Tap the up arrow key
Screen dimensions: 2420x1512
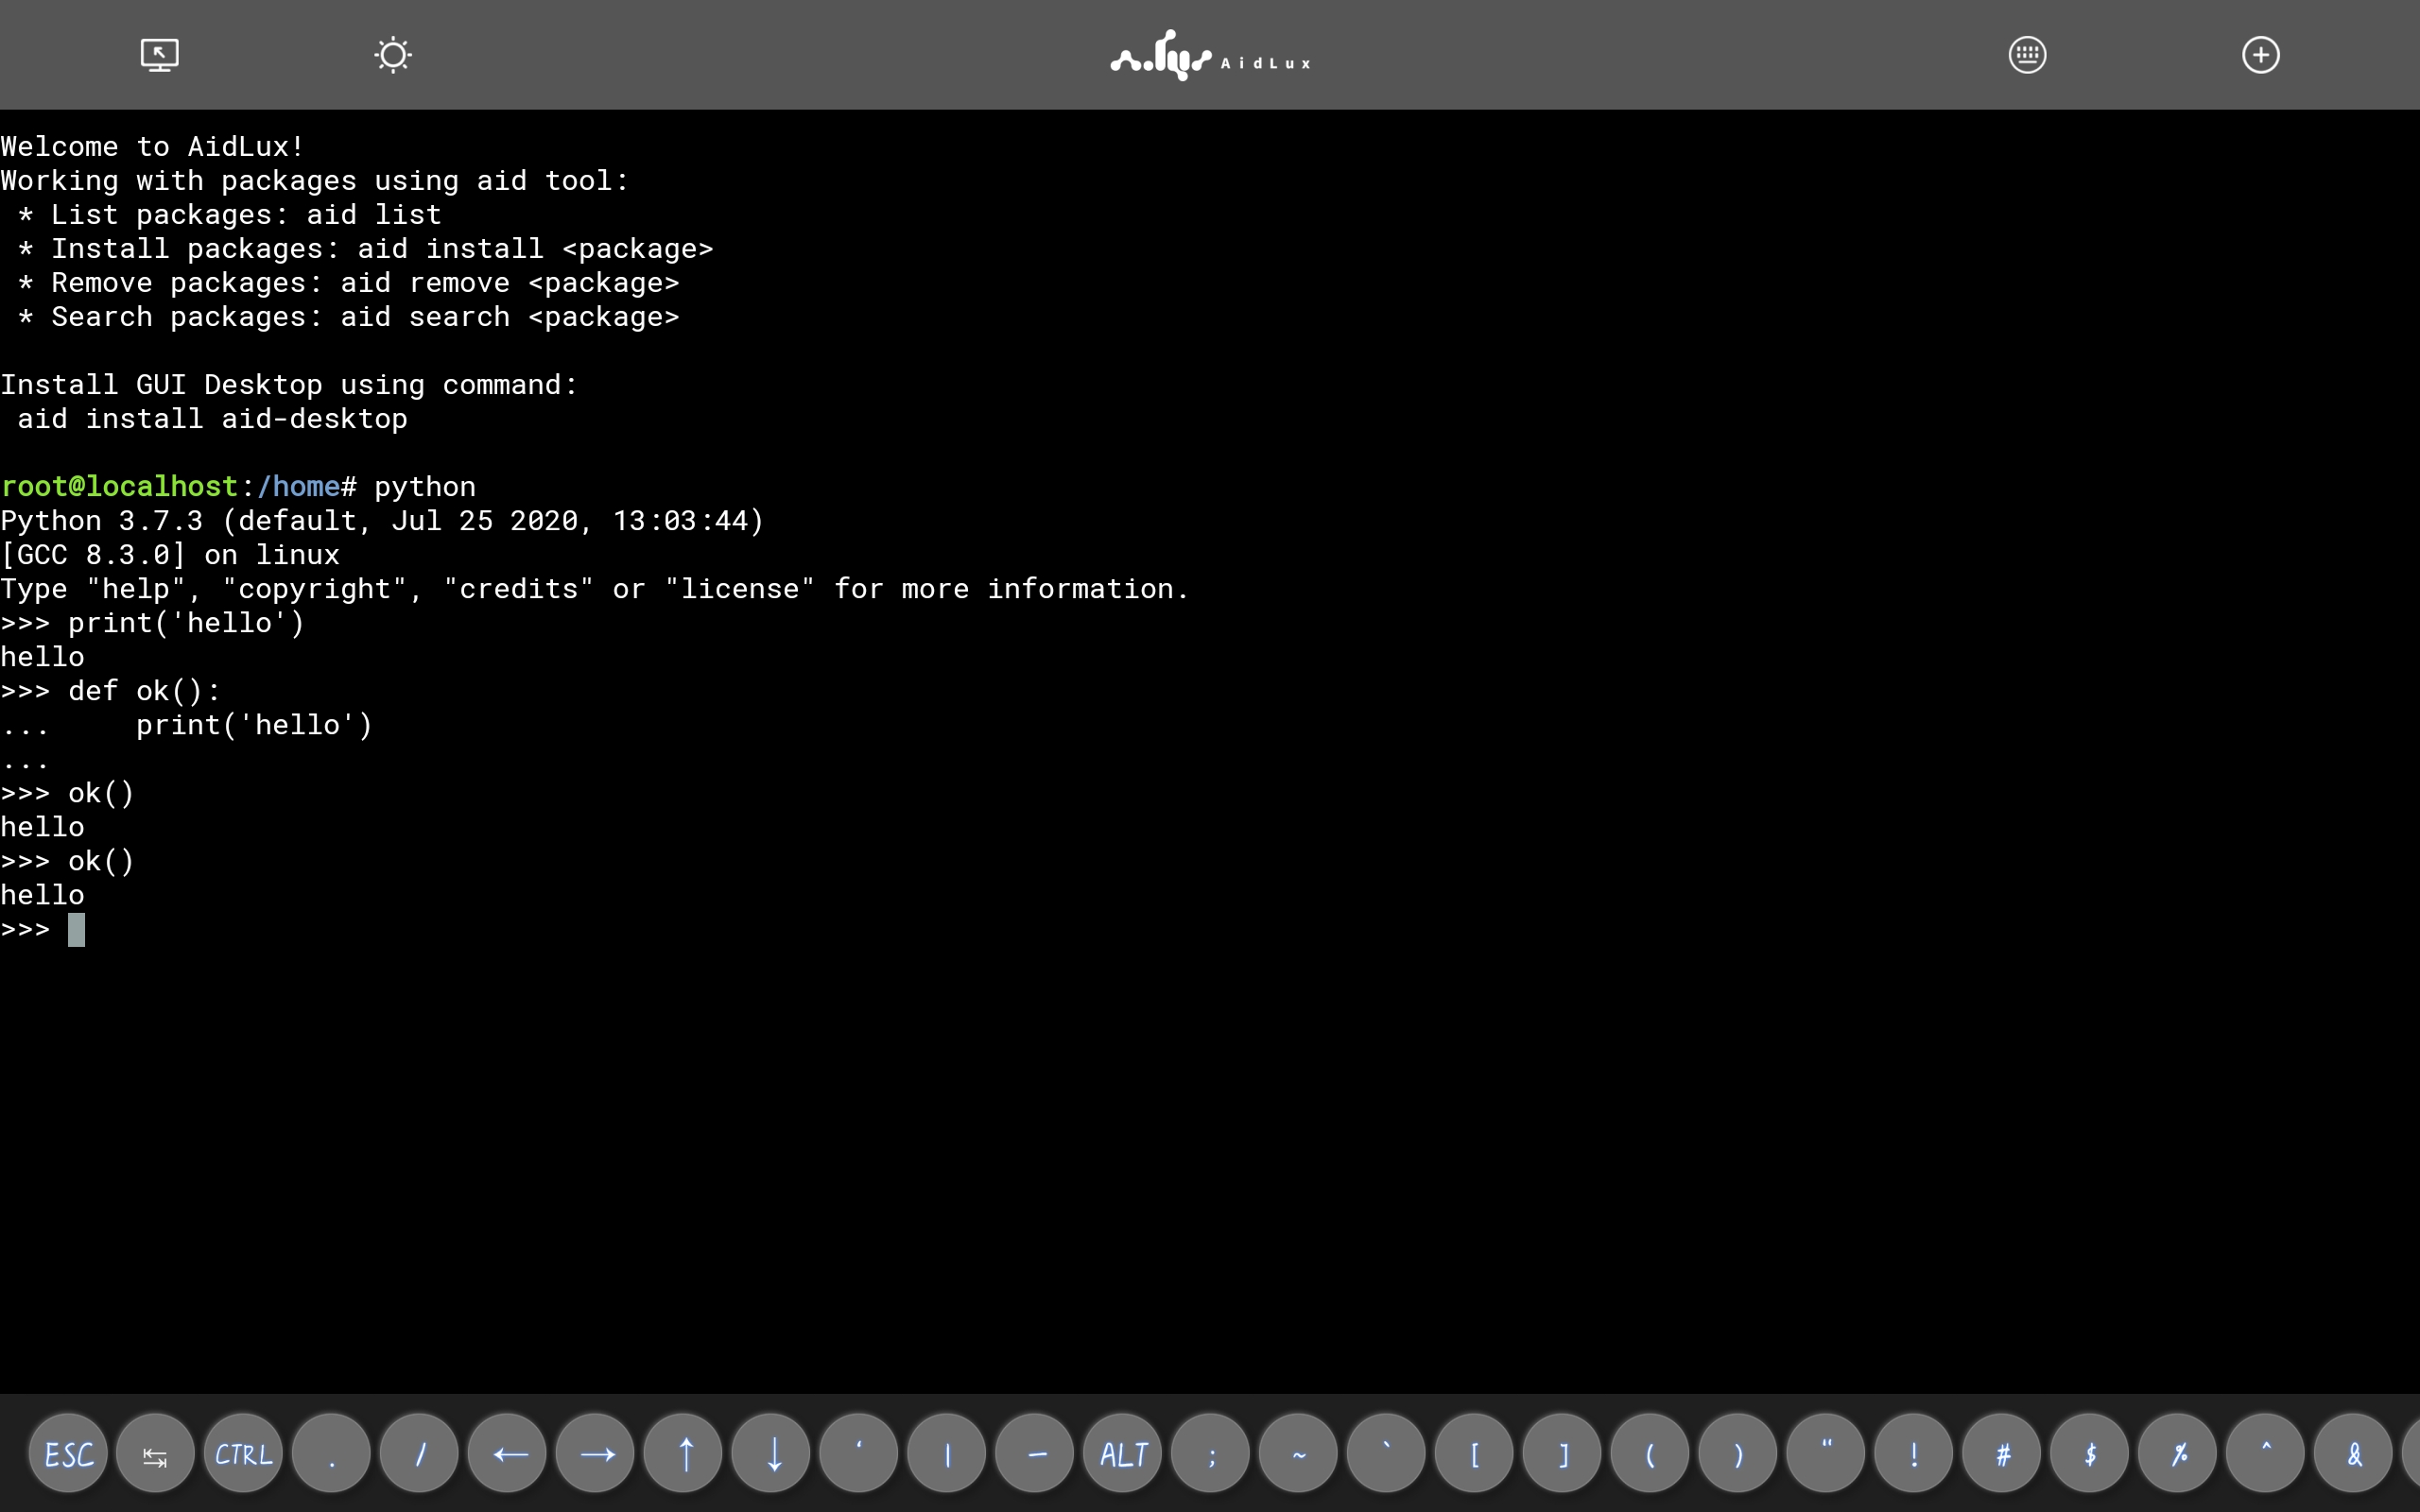[683, 1453]
